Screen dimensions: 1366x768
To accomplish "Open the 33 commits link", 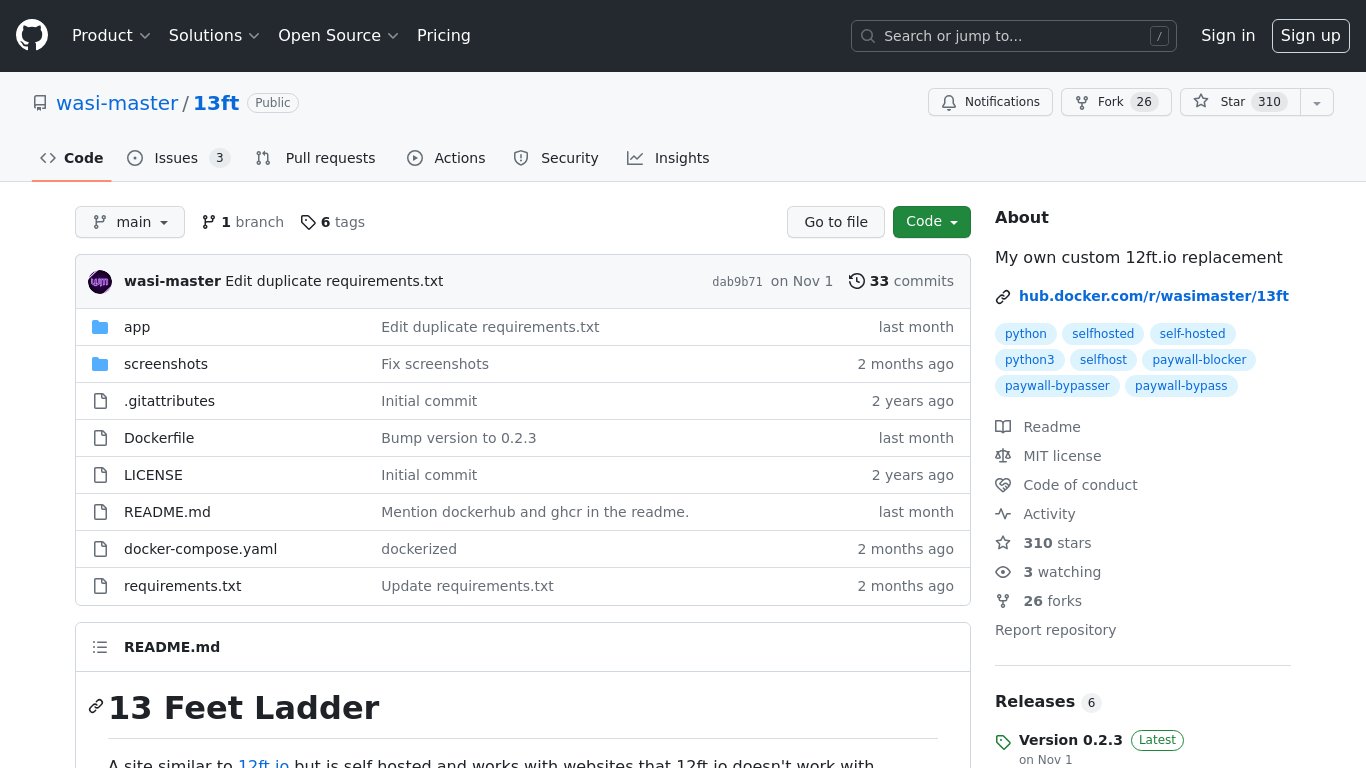I will coord(901,281).
